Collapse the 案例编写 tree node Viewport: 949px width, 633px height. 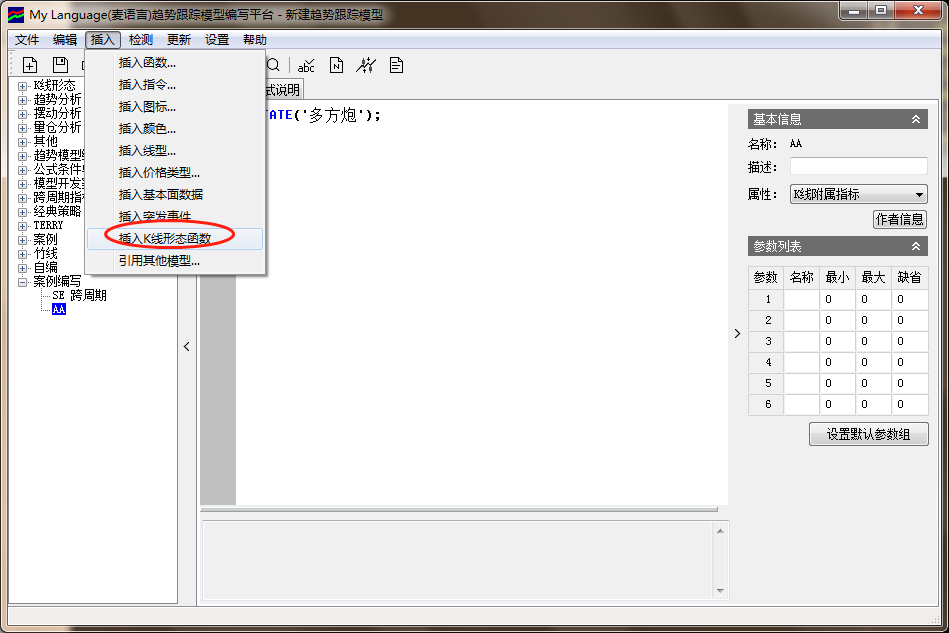tap(23, 282)
